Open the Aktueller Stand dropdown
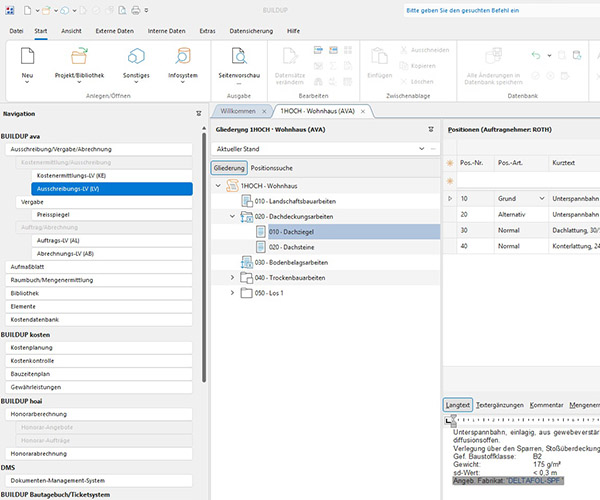The height and width of the screenshot is (500, 600). click(x=422, y=148)
